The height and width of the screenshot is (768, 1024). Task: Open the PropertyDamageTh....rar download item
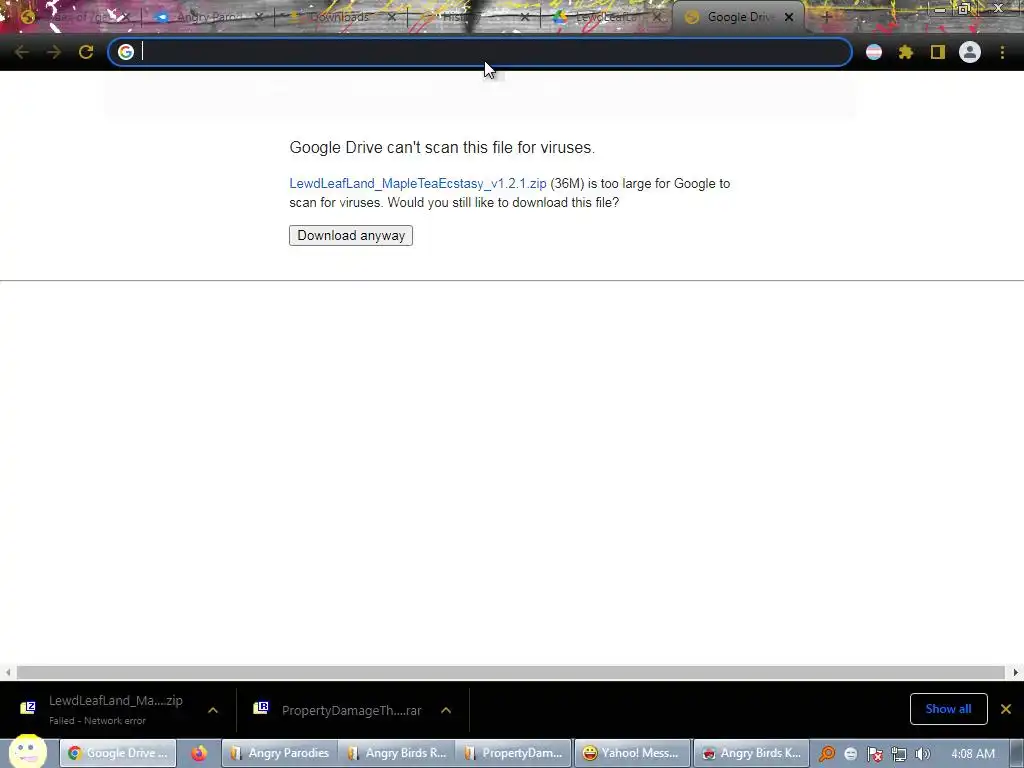[351, 711]
